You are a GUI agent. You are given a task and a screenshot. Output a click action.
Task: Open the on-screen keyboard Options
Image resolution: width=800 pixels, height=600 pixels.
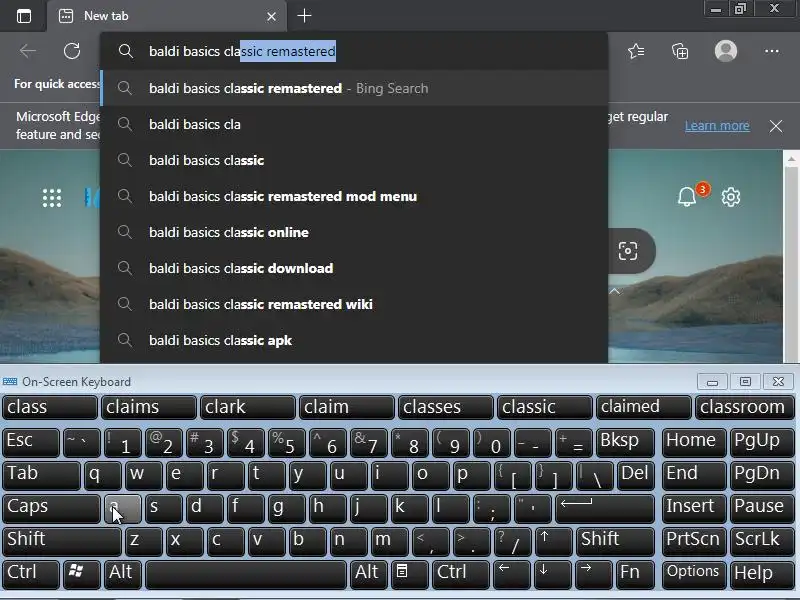(x=694, y=574)
